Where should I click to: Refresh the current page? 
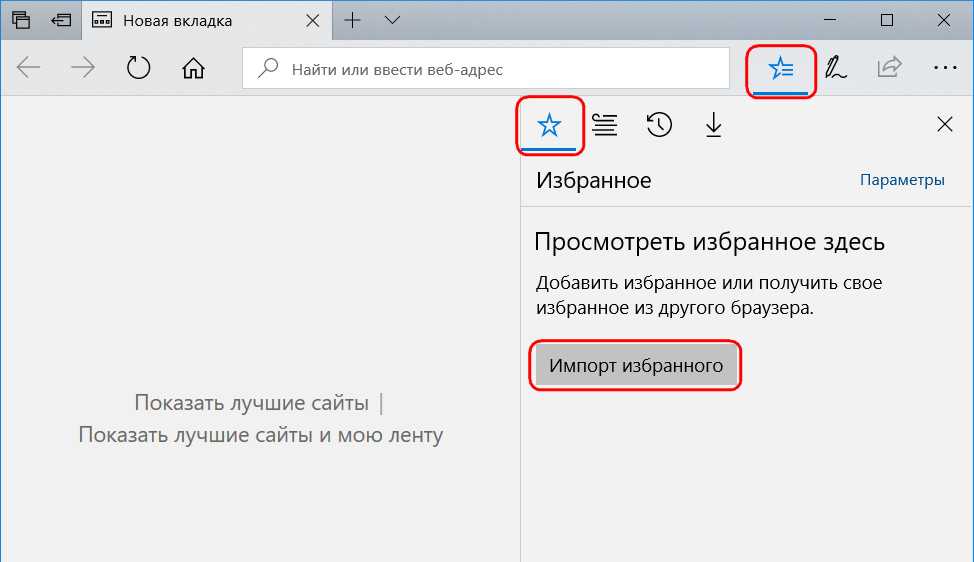pos(138,69)
